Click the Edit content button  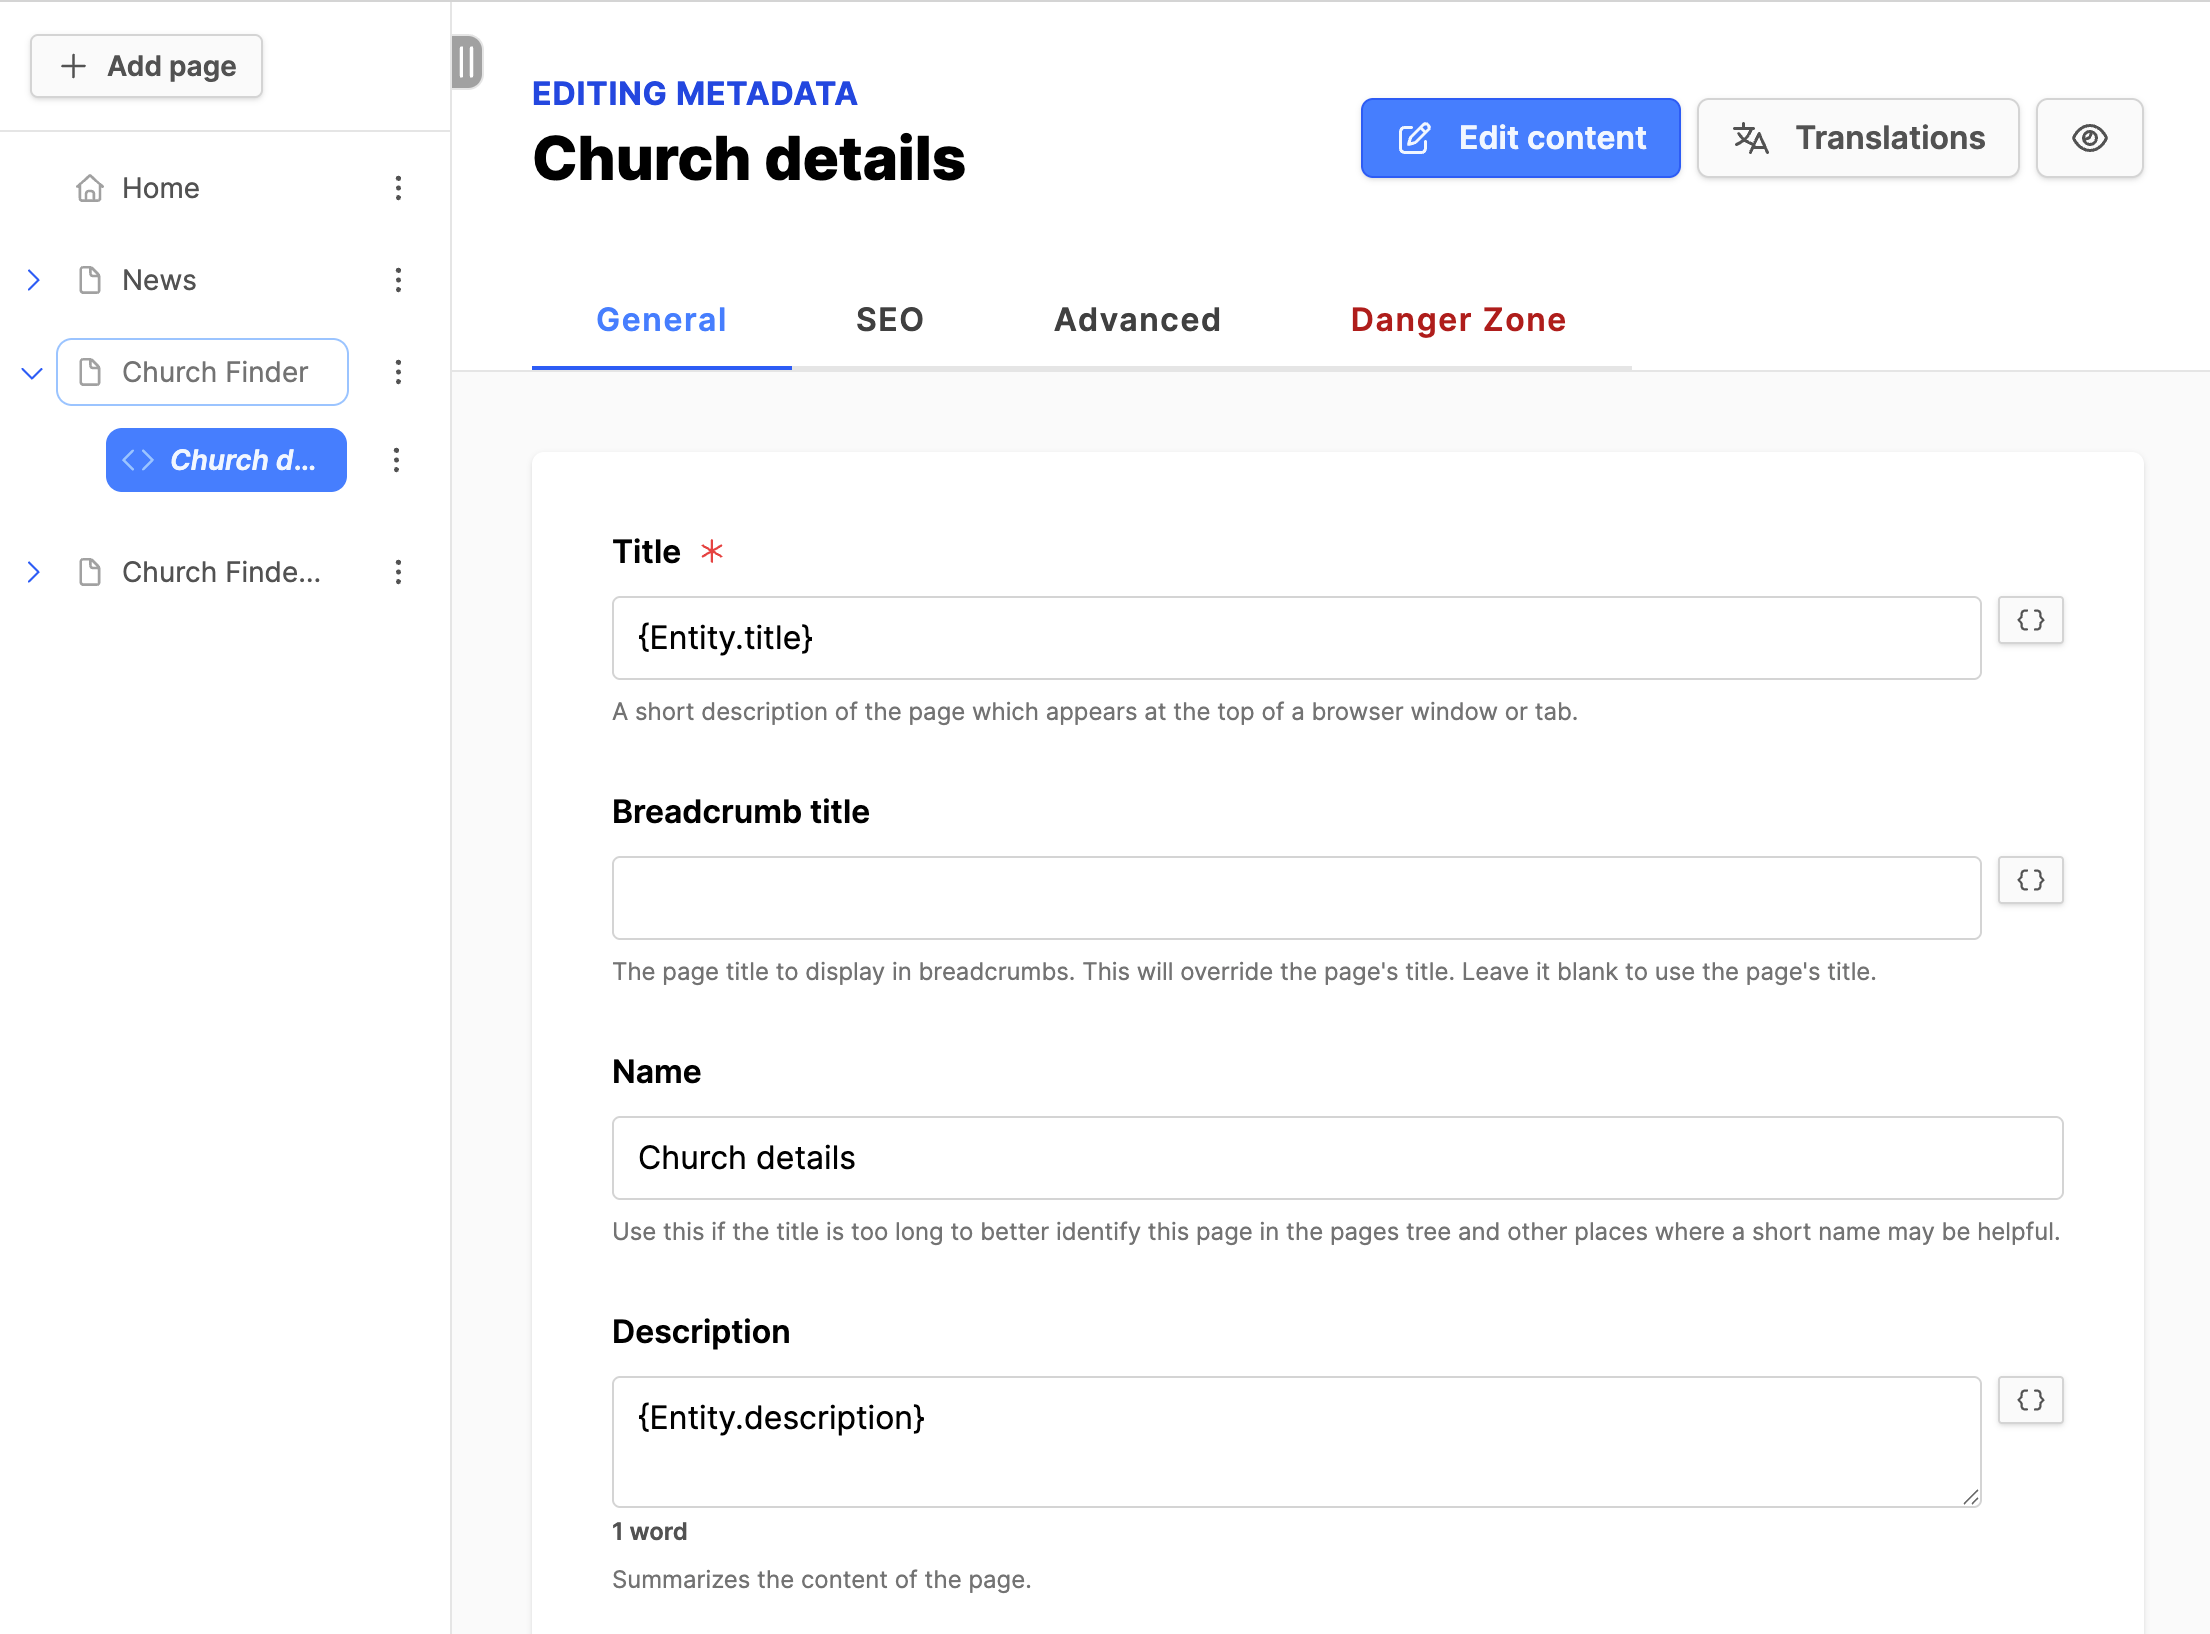[1520, 138]
